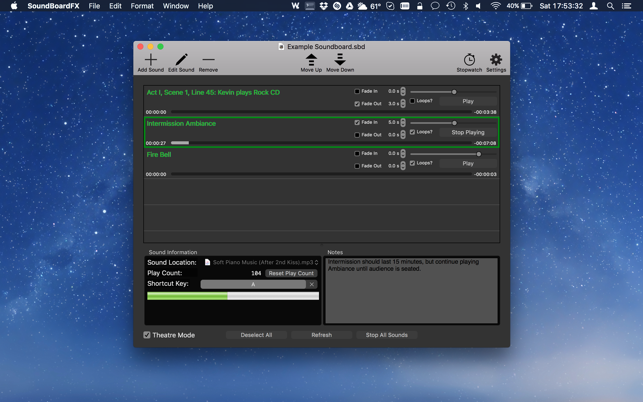The width and height of the screenshot is (643, 402).
Task: Click the Refresh button
Action: tap(322, 335)
